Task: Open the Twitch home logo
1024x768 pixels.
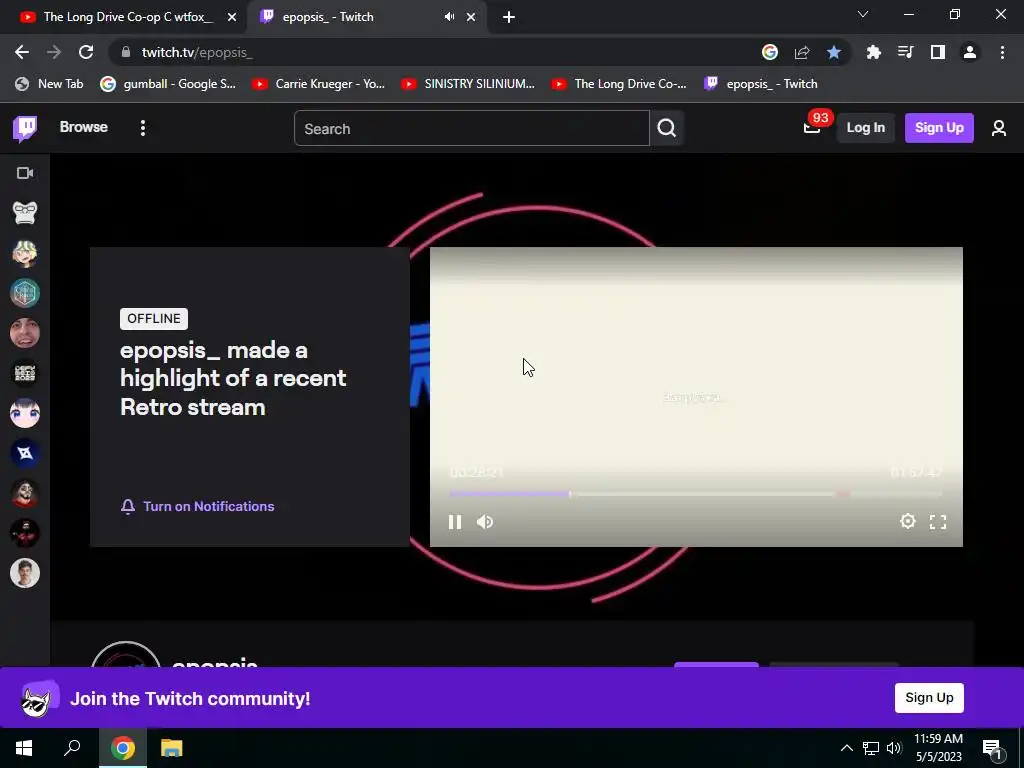Action: tap(25, 128)
